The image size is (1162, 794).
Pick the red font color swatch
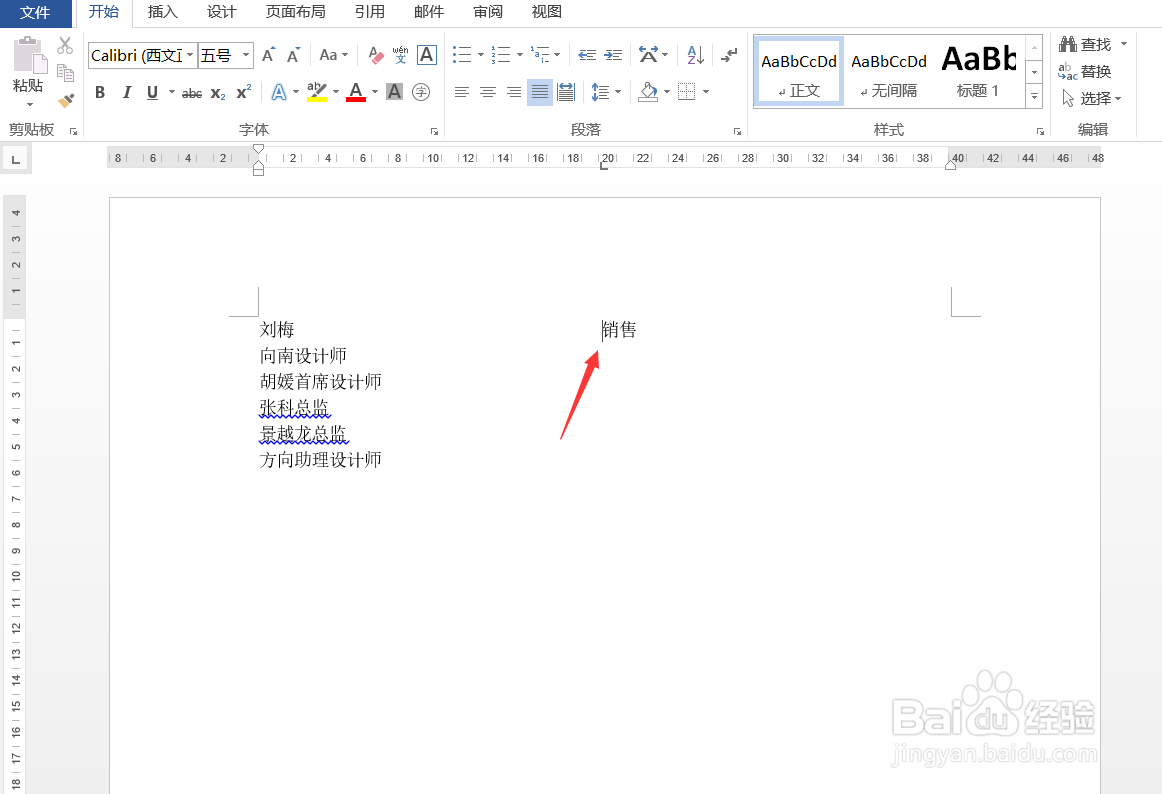pyautogui.click(x=356, y=92)
